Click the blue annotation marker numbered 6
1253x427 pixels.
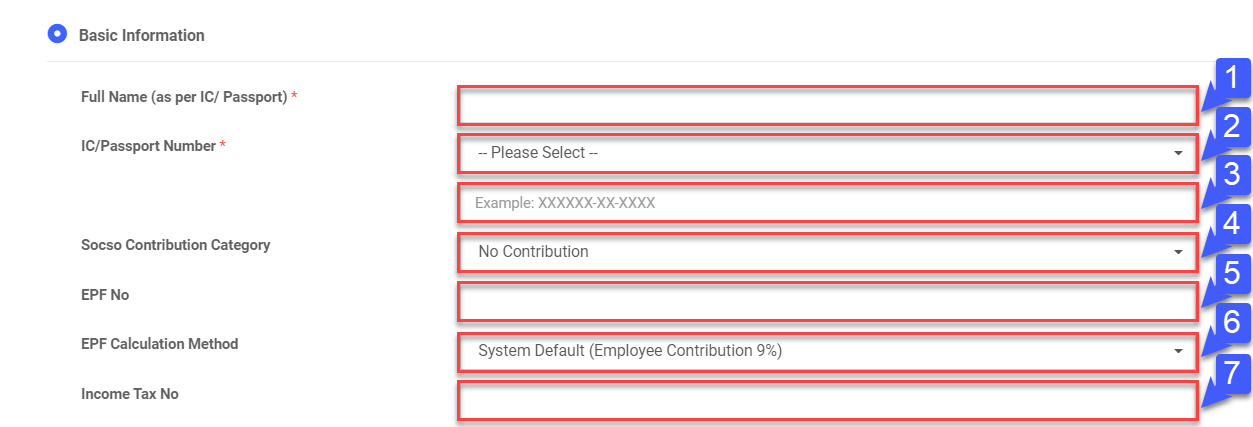pos(1232,323)
